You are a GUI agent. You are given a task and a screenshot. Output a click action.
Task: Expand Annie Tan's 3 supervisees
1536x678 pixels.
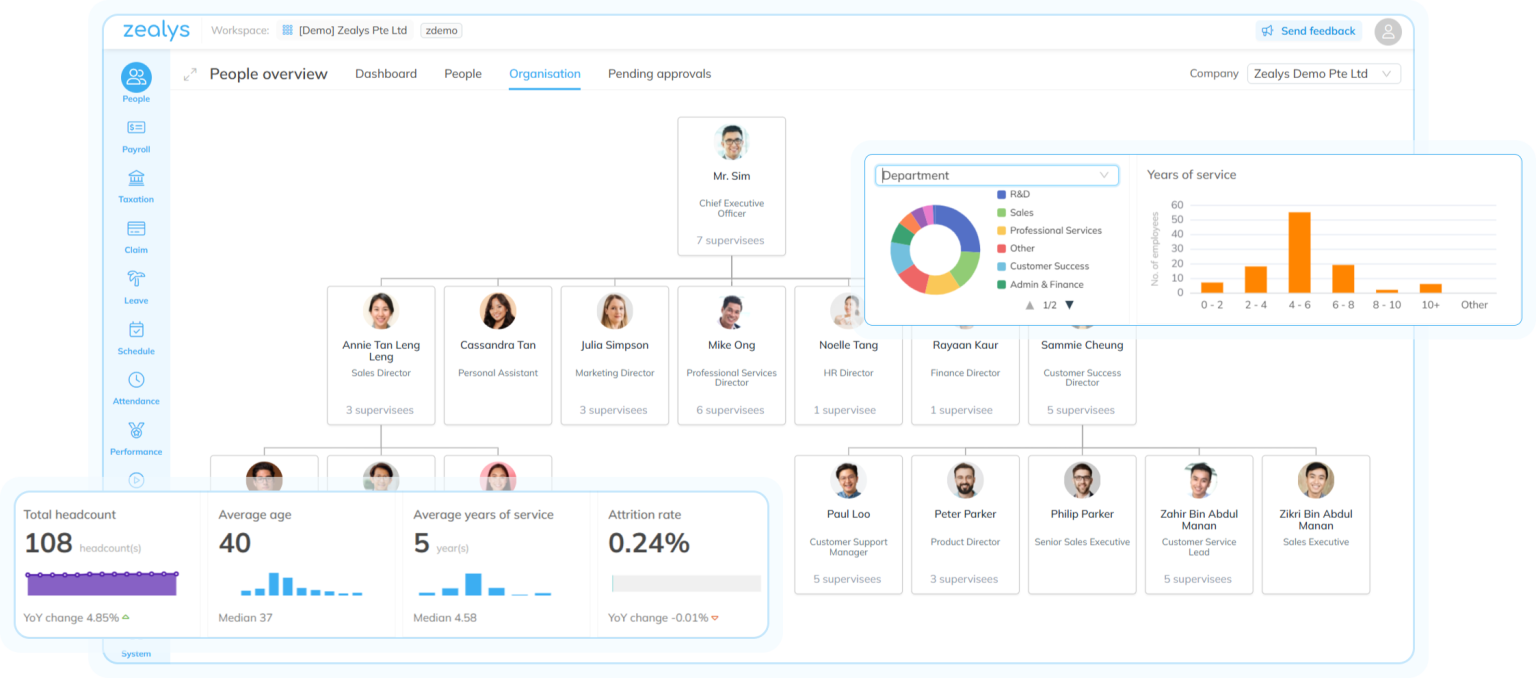click(x=380, y=410)
